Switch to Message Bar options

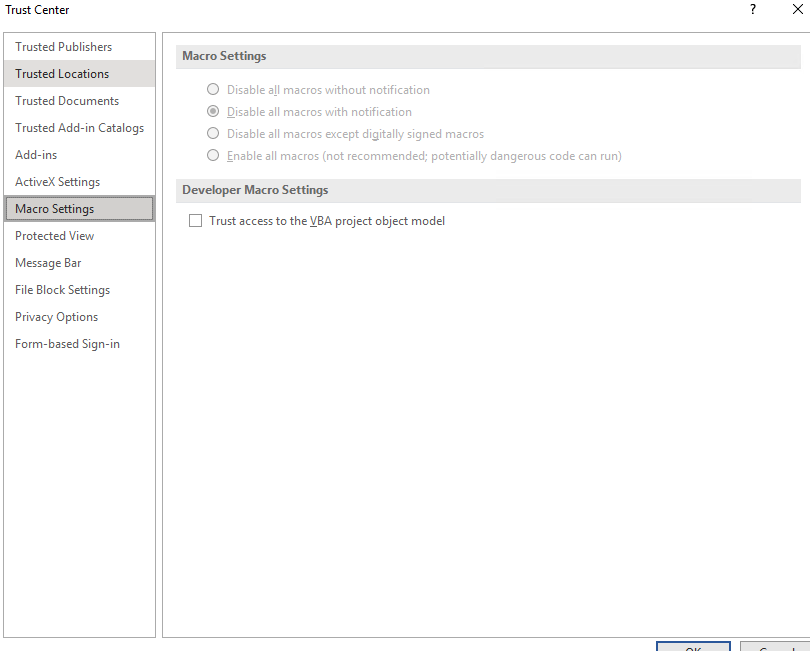pos(79,262)
